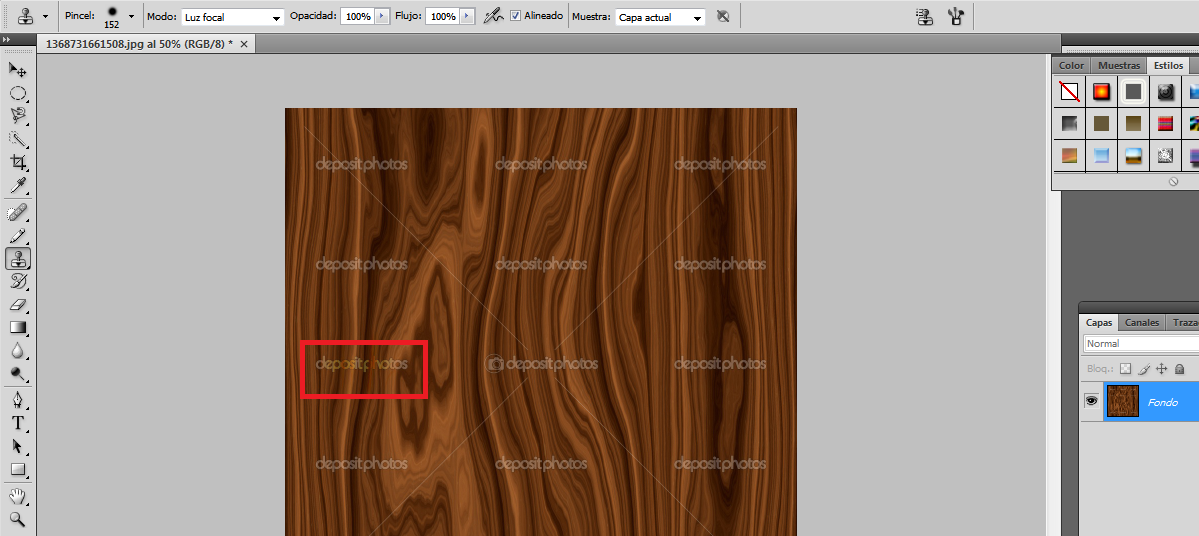Apply the black circular button style swatch
This screenshot has height=536, width=1199.
1165,93
